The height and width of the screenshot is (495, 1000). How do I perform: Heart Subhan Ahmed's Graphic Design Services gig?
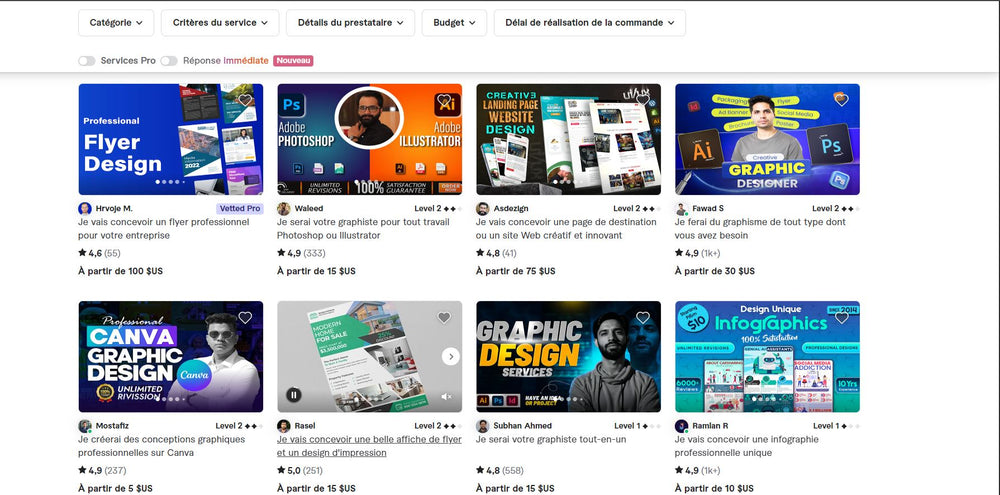click(x=643, y=318)
